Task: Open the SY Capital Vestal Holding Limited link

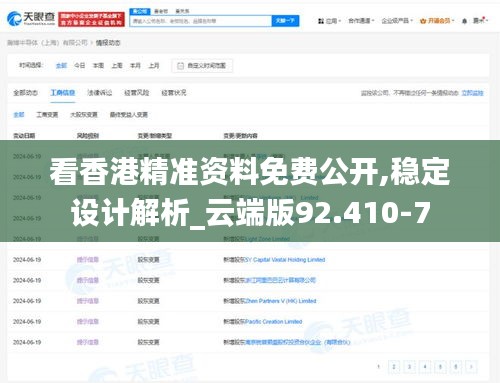Action: (285, 260)
